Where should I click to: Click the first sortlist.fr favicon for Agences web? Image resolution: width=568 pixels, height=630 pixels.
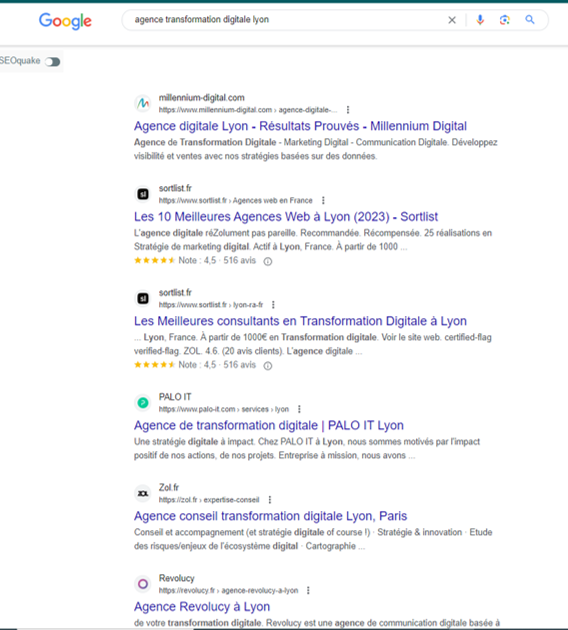click(x=143, y=194)
